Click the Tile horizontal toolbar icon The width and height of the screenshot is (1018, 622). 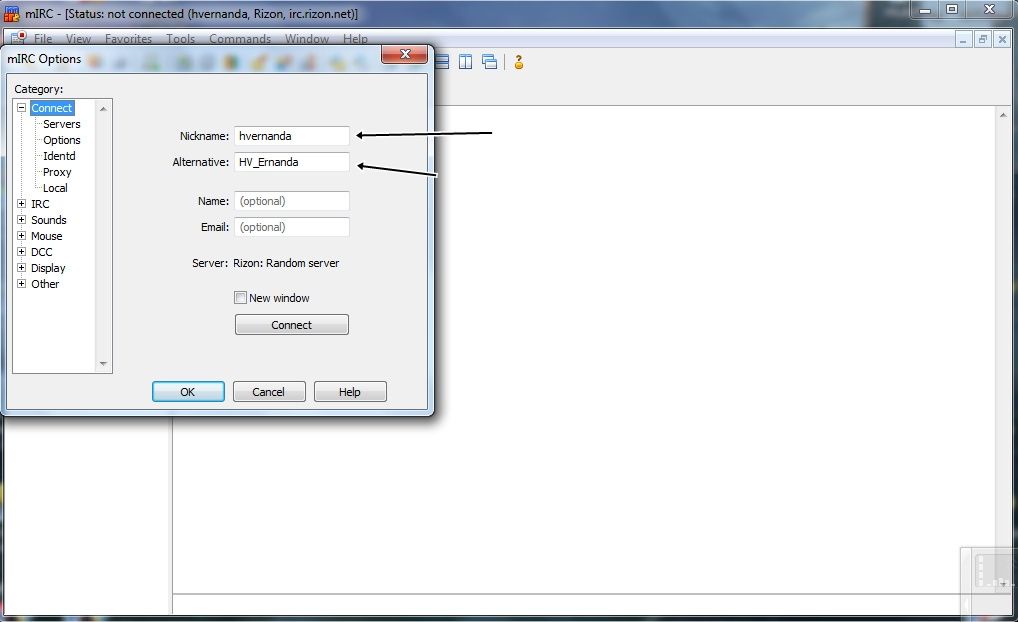pyautogui.click(x=442, y=62)
